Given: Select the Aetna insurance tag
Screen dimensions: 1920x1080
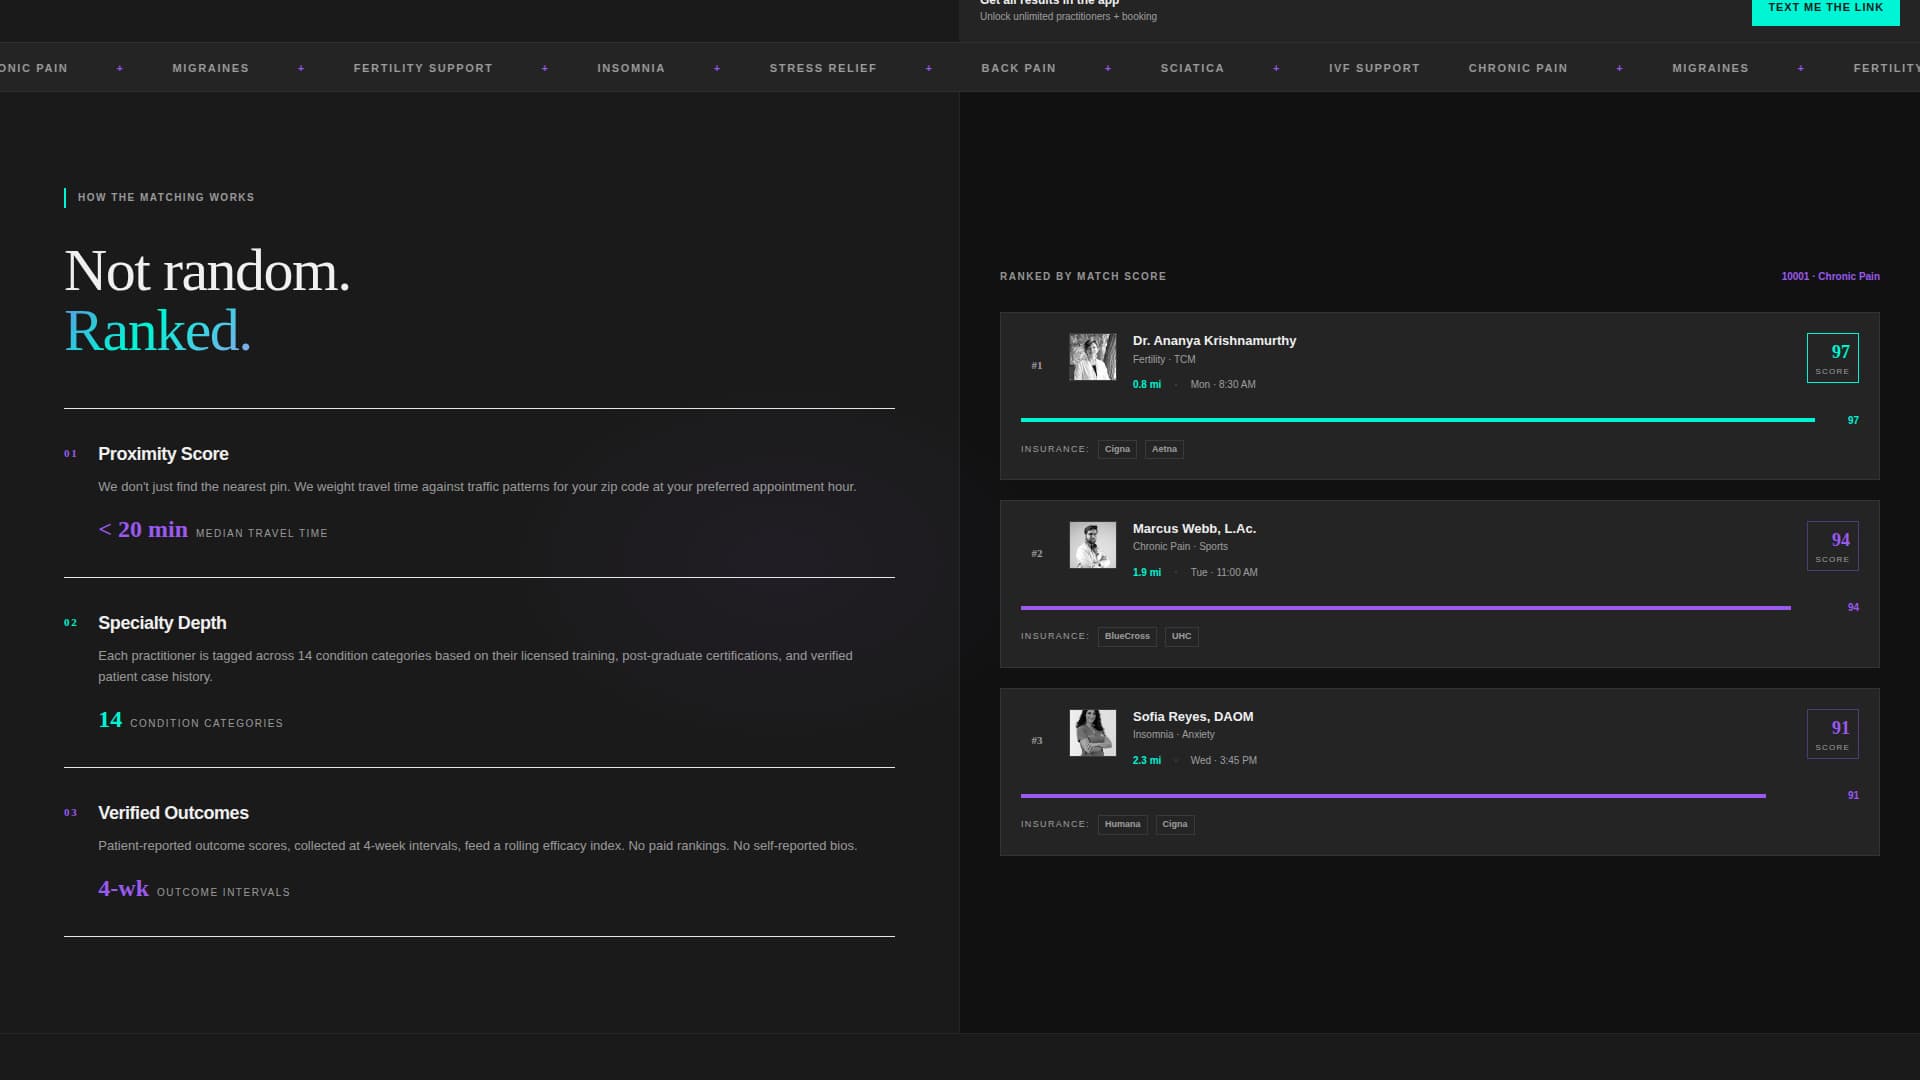Looking at the screenshot, I should (1164, 450).
